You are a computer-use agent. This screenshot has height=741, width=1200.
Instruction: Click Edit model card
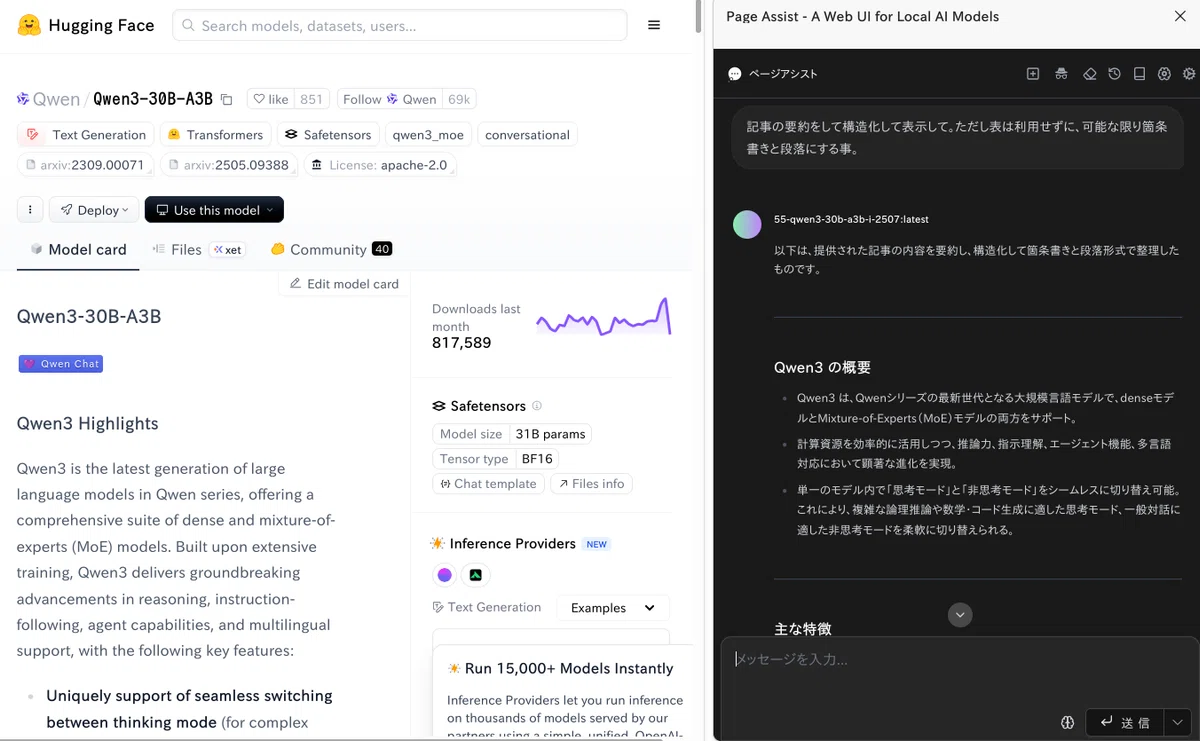pos(344,284)
